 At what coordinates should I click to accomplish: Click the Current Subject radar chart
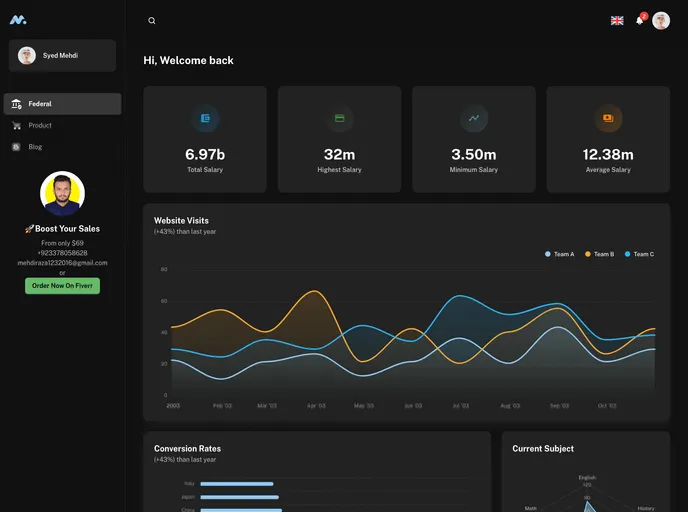587,497
